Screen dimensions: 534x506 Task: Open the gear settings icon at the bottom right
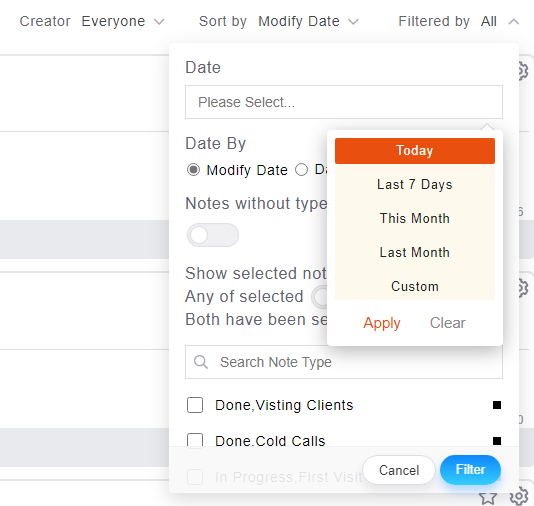pyautogui.click(x=519, y=496)
